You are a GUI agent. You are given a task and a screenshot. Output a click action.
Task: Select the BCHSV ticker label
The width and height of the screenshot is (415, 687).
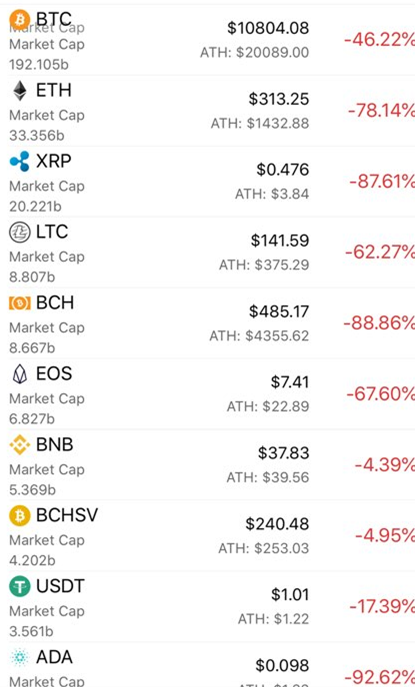coord(67,515)
